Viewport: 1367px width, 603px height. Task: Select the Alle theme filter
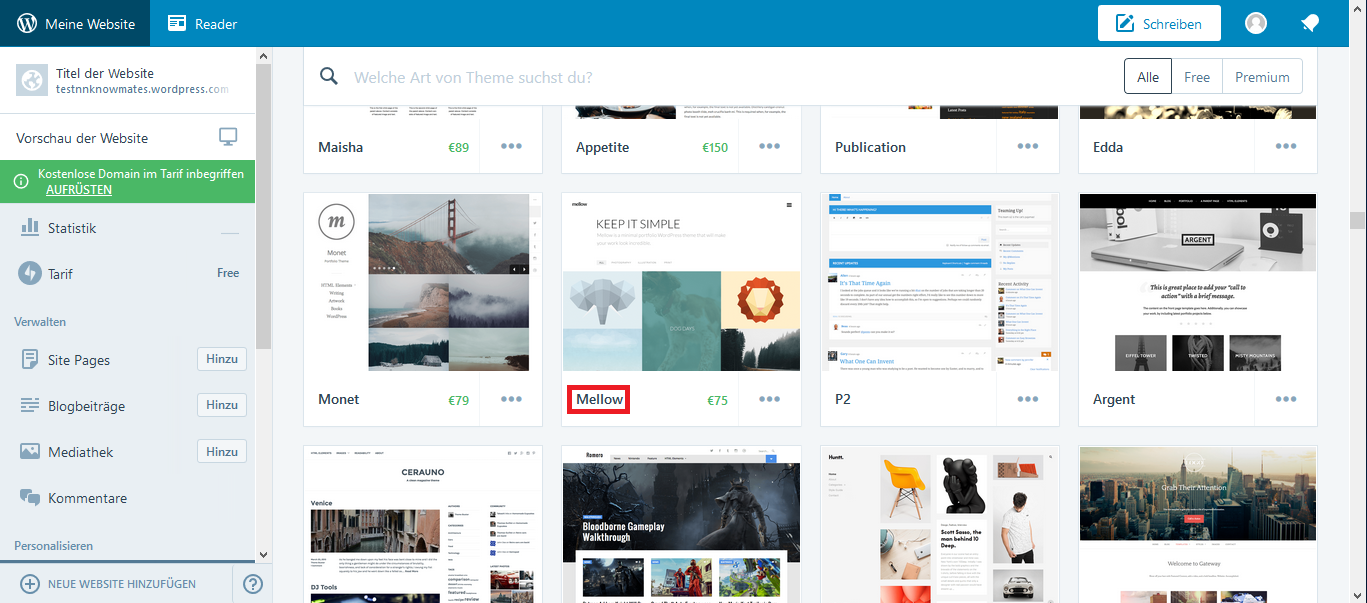point(1148,77)
